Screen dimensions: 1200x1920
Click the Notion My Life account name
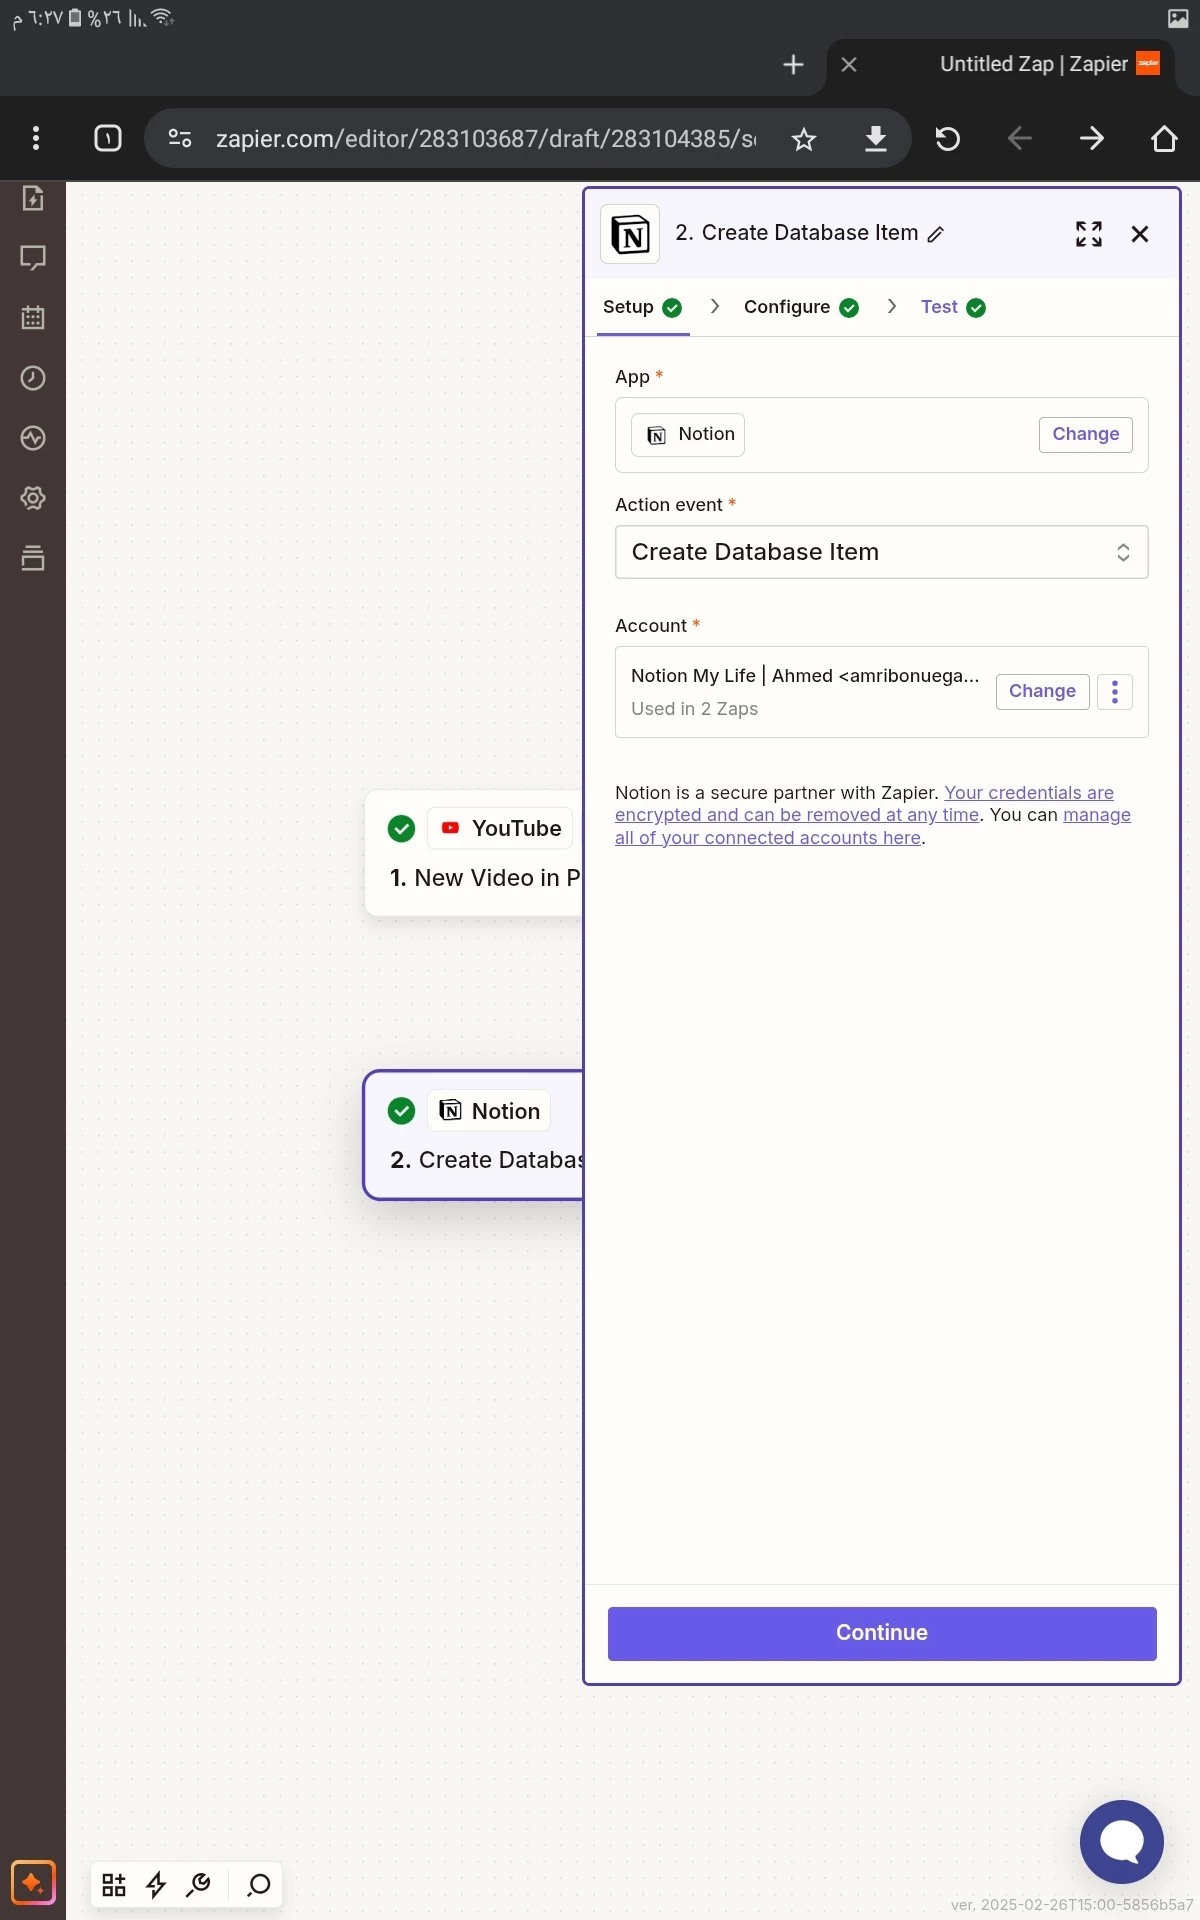pyautogui.click(x=805, y=676)
